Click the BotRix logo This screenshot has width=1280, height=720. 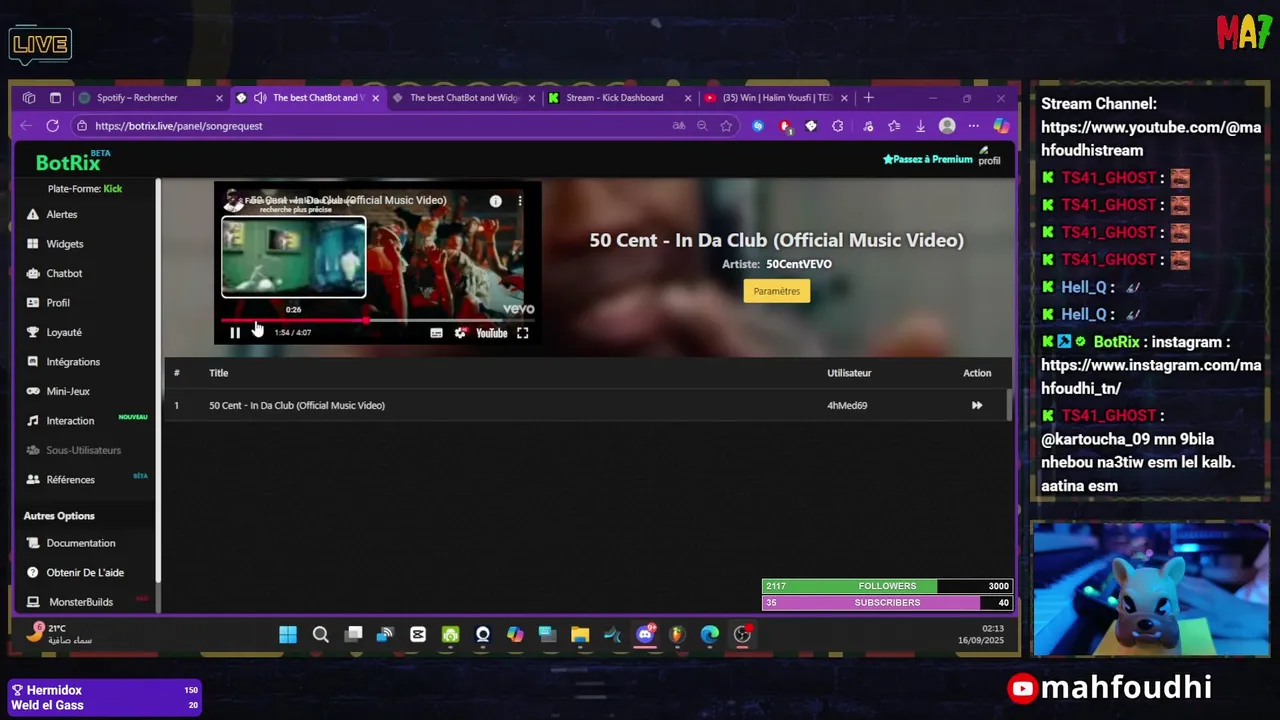point(72,162)
